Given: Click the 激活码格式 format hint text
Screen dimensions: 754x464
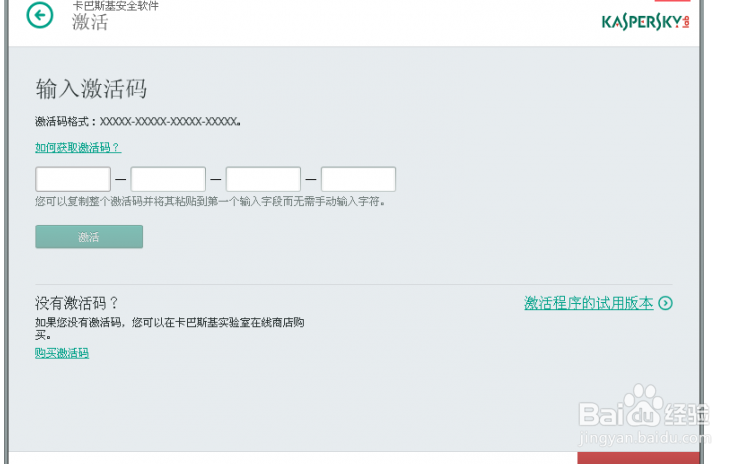Looking at the screenshot, I should [138, 121].
